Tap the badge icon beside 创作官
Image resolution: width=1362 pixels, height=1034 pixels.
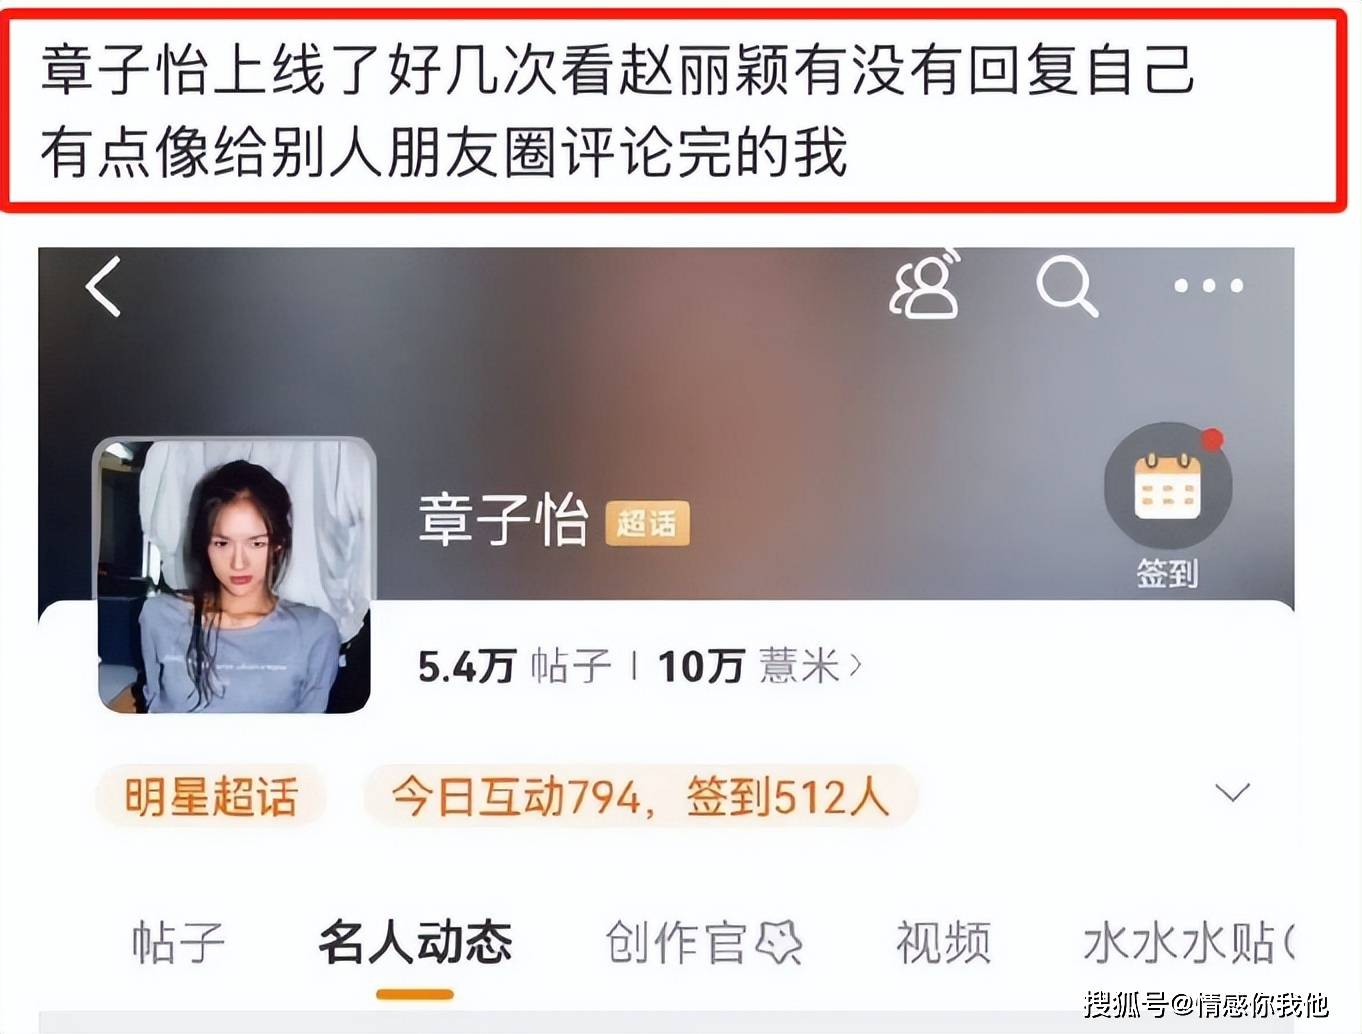[779, 942]
